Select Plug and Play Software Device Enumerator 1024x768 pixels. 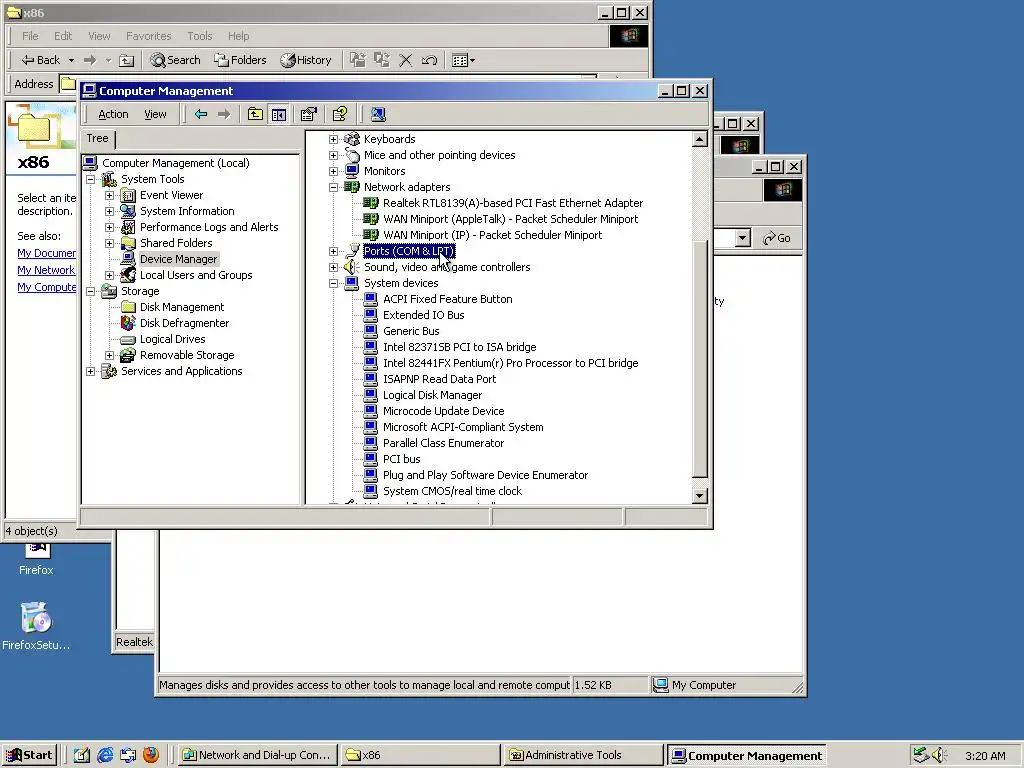(485, 475)
